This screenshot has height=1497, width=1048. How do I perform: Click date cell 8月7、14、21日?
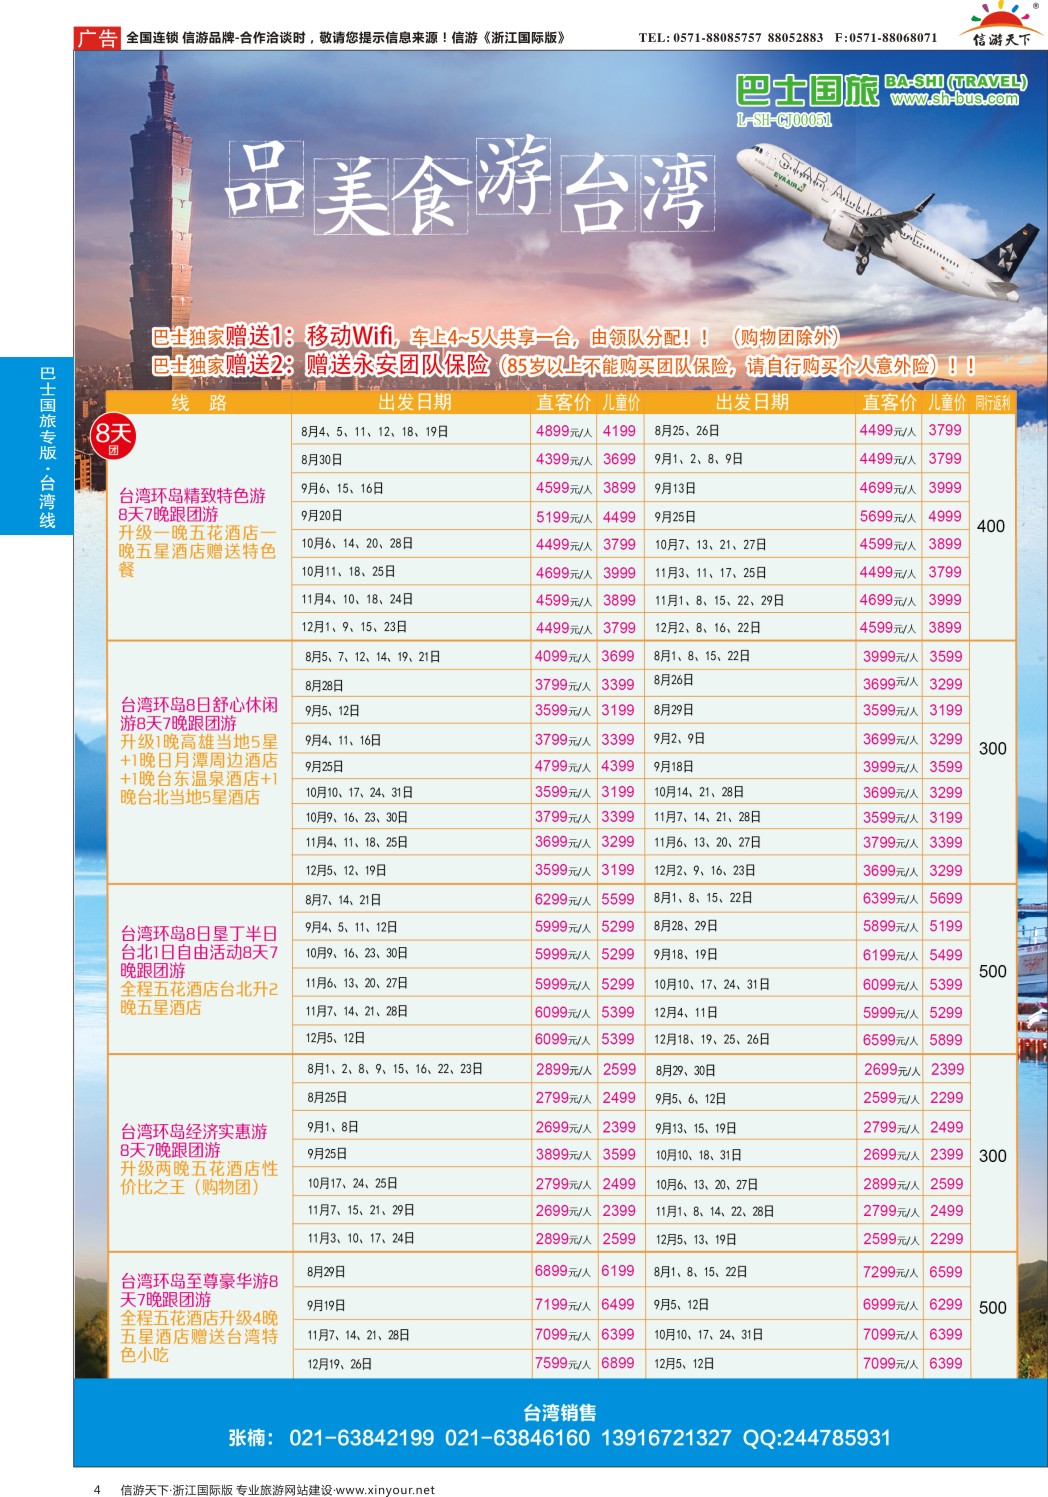point(343,900)
